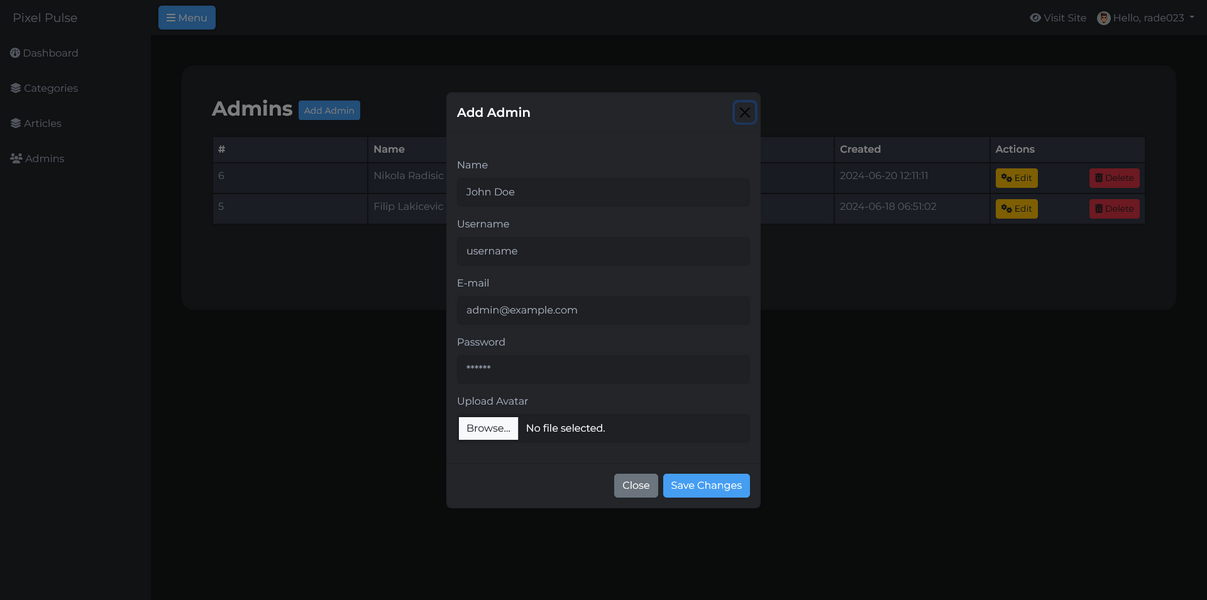This screenshot has height=600, width=1207.
Task: Click the Dashboard sidebar icon
Action: click(x=15, y=53)
